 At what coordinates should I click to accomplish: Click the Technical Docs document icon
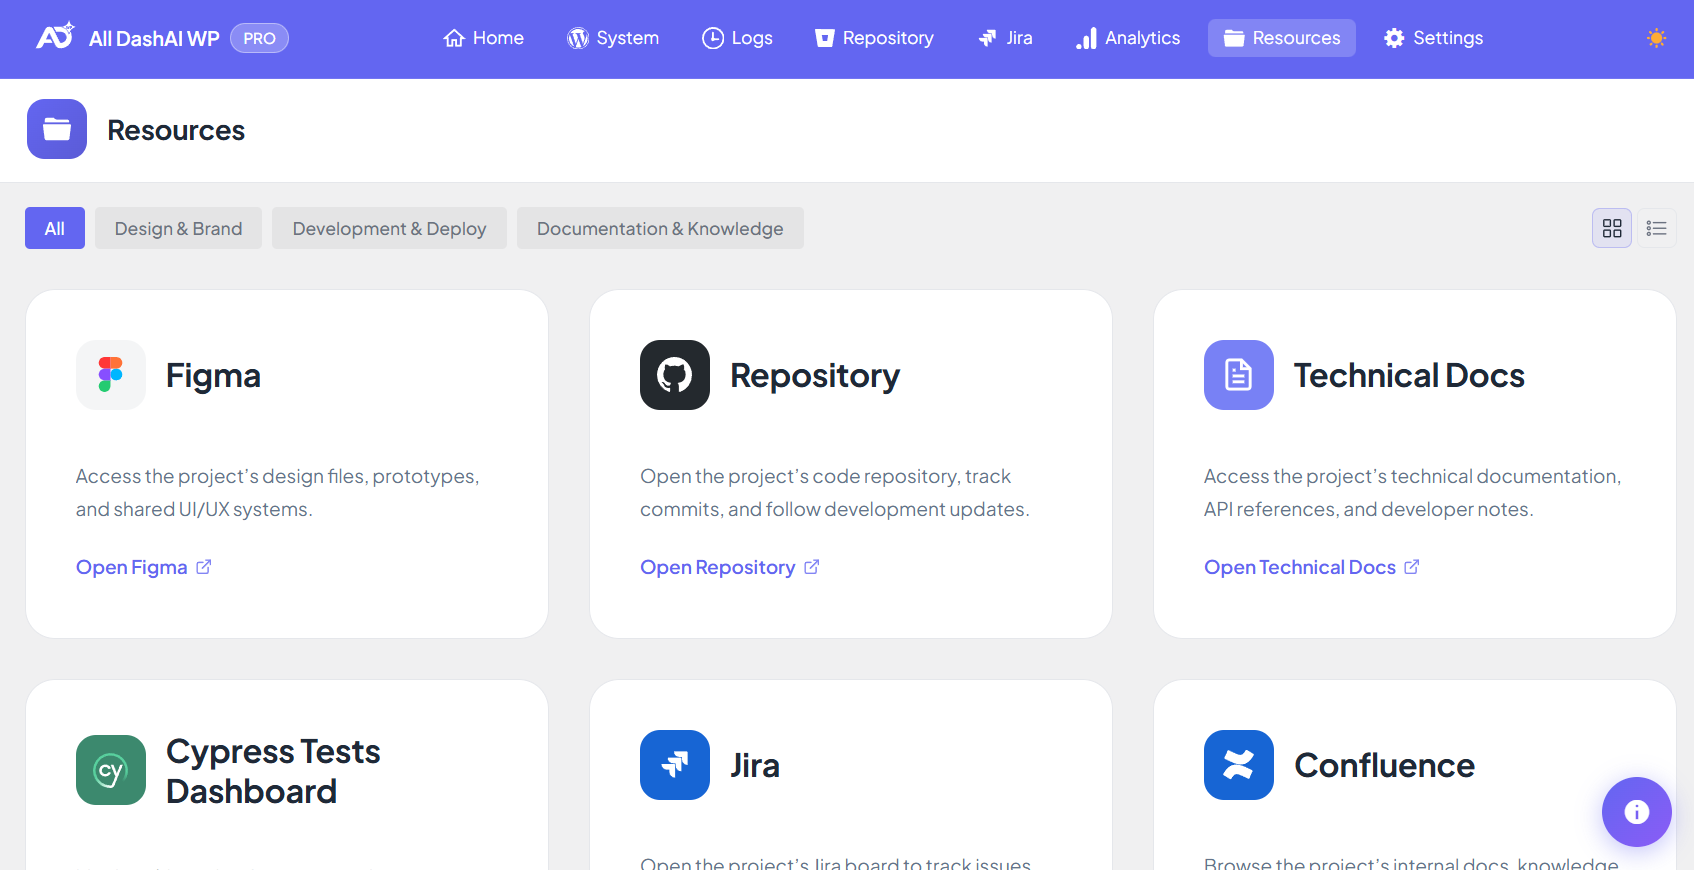click(x=1238, y=375)
